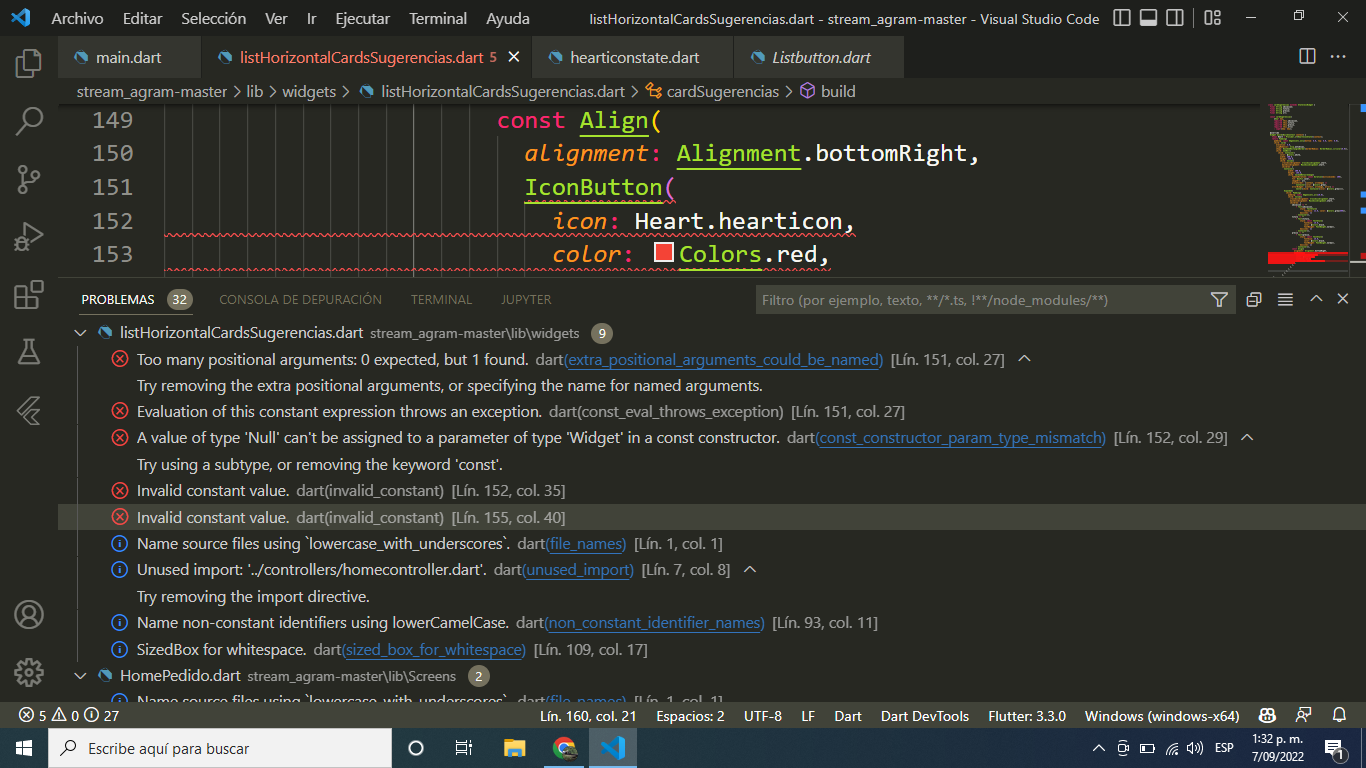The height and width of the screenshot is (768, 1366).
Task: Click Lín. 160, col. 21 cursor position
Action: [x=588, y=716]
